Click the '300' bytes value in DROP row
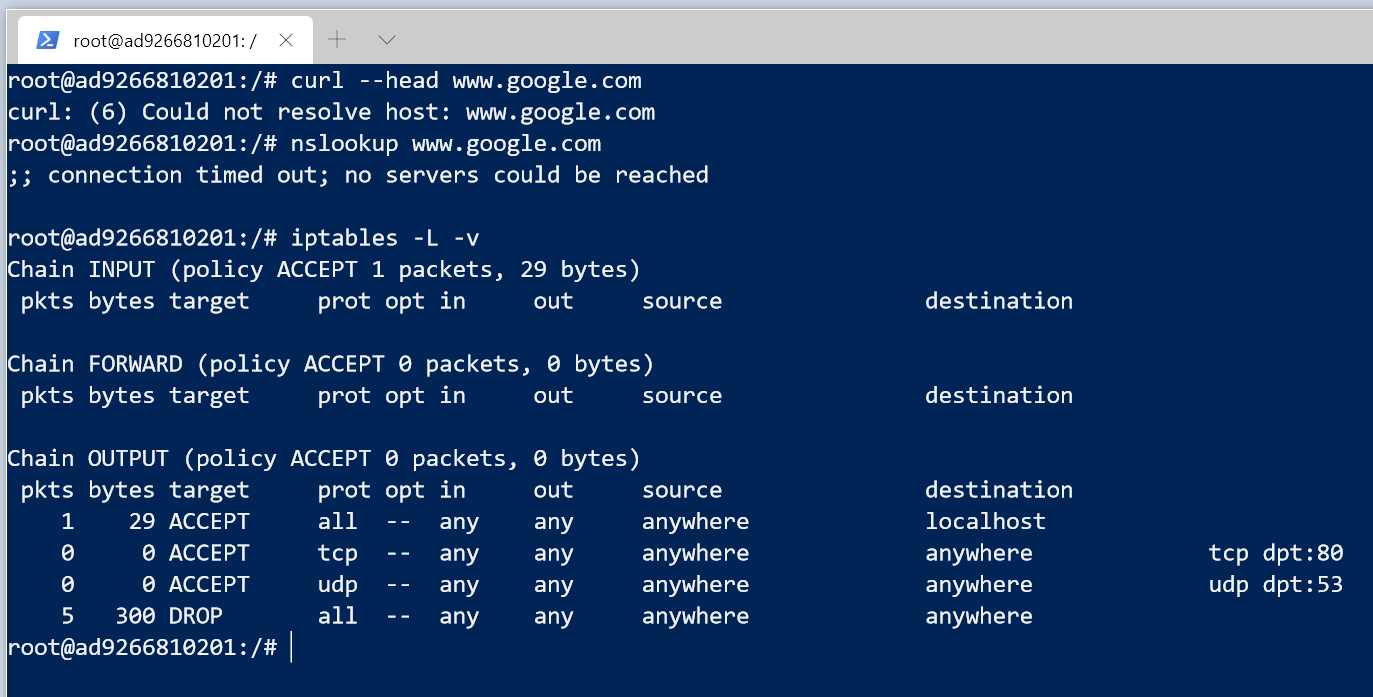The width and height of the screenshot is (1373, 697). tap(135, 616)
